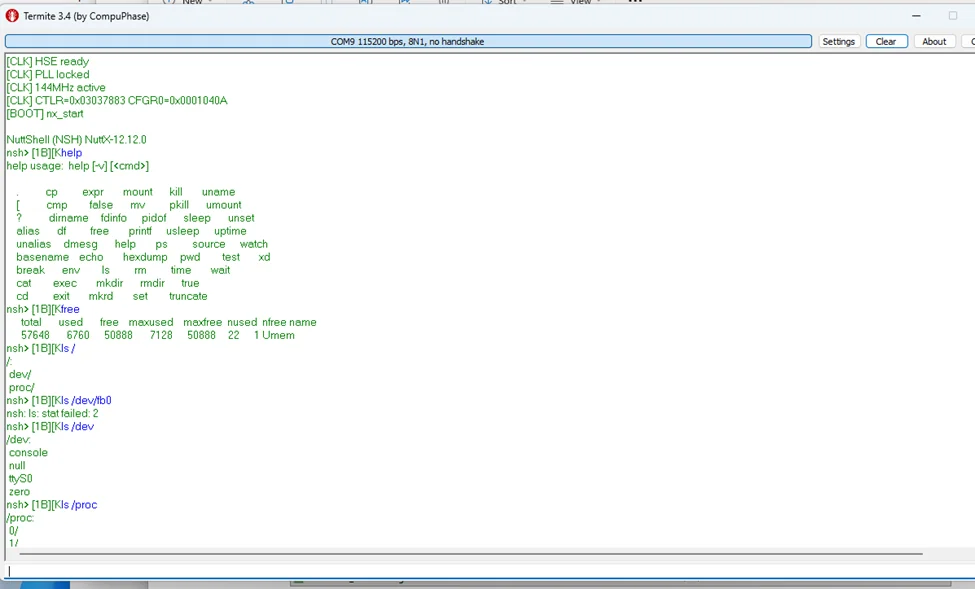Click the 'nsh: ls: stat failed: 2' error line
975x589 pixels.
click(x=52, y=414)
